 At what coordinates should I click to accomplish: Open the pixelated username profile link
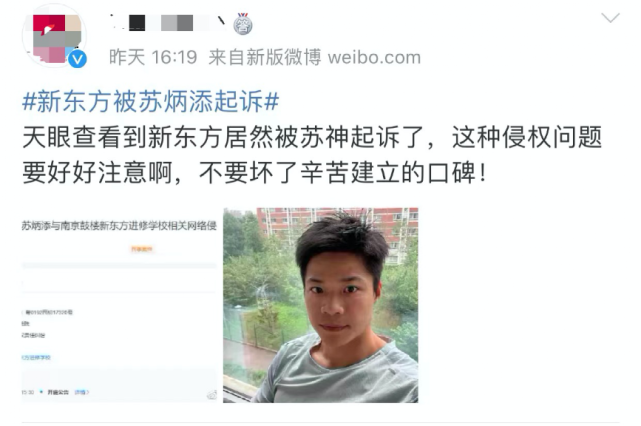[168, 23]
